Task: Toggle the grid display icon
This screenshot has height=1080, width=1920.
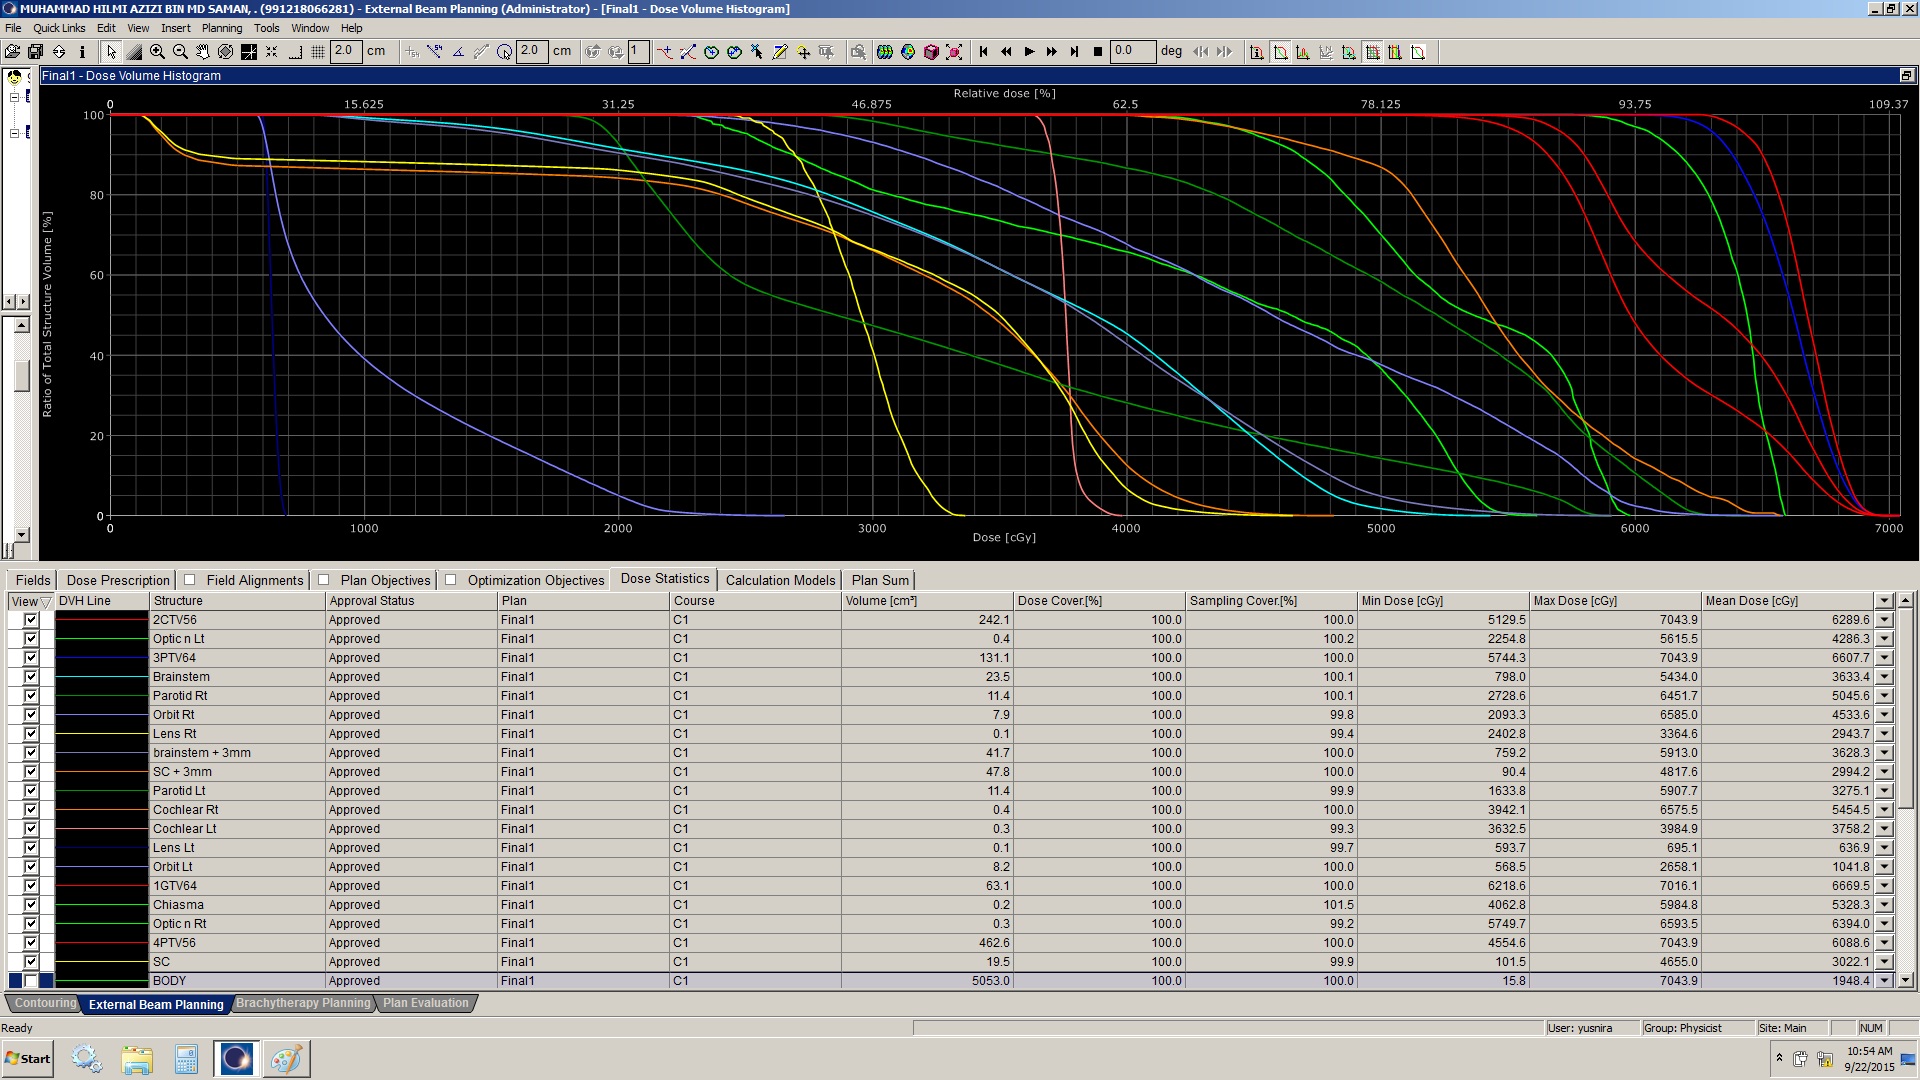Action: point(318,52)
